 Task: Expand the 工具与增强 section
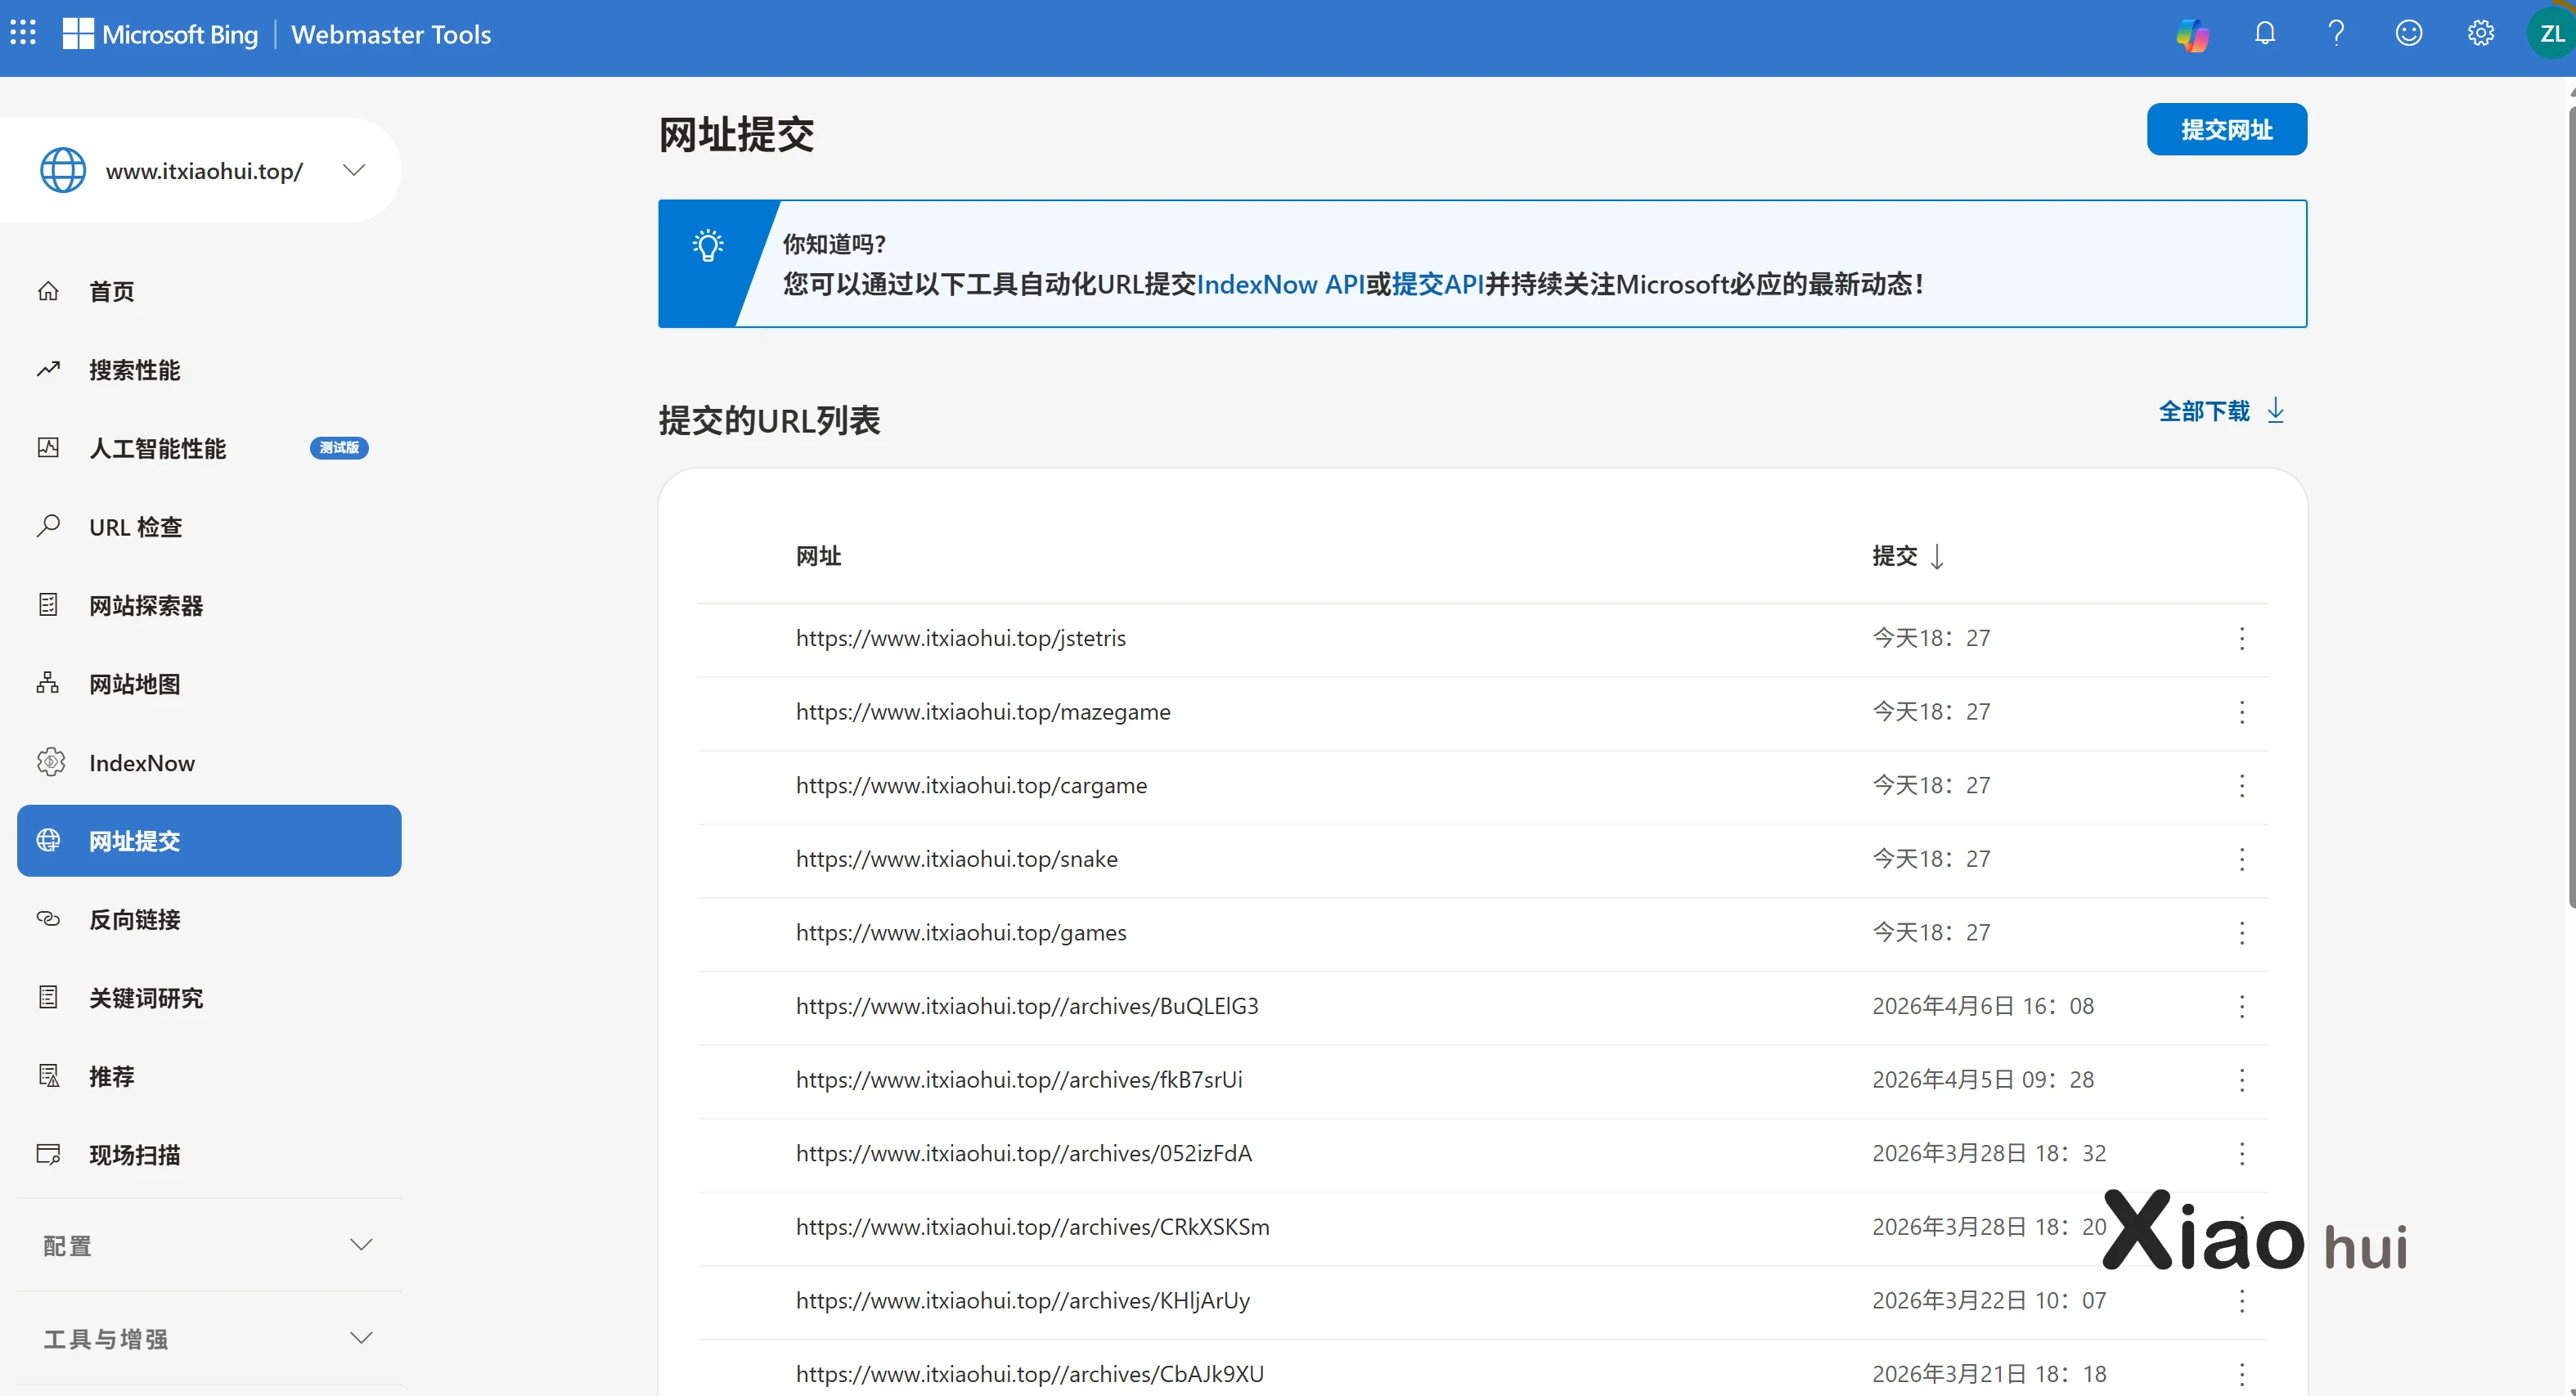point(361,1338)
